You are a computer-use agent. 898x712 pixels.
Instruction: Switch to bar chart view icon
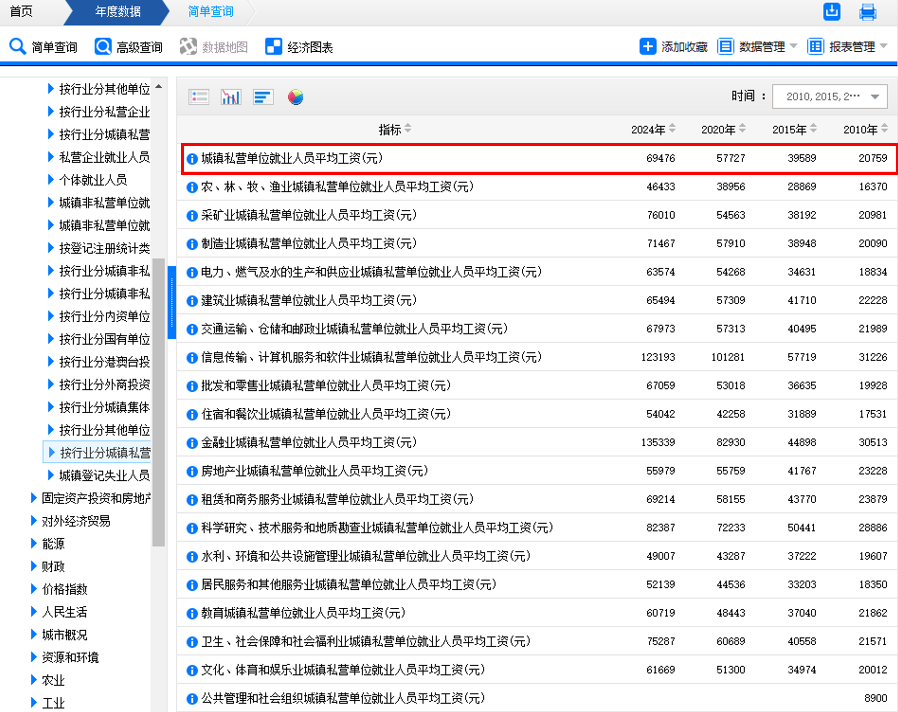231,97
